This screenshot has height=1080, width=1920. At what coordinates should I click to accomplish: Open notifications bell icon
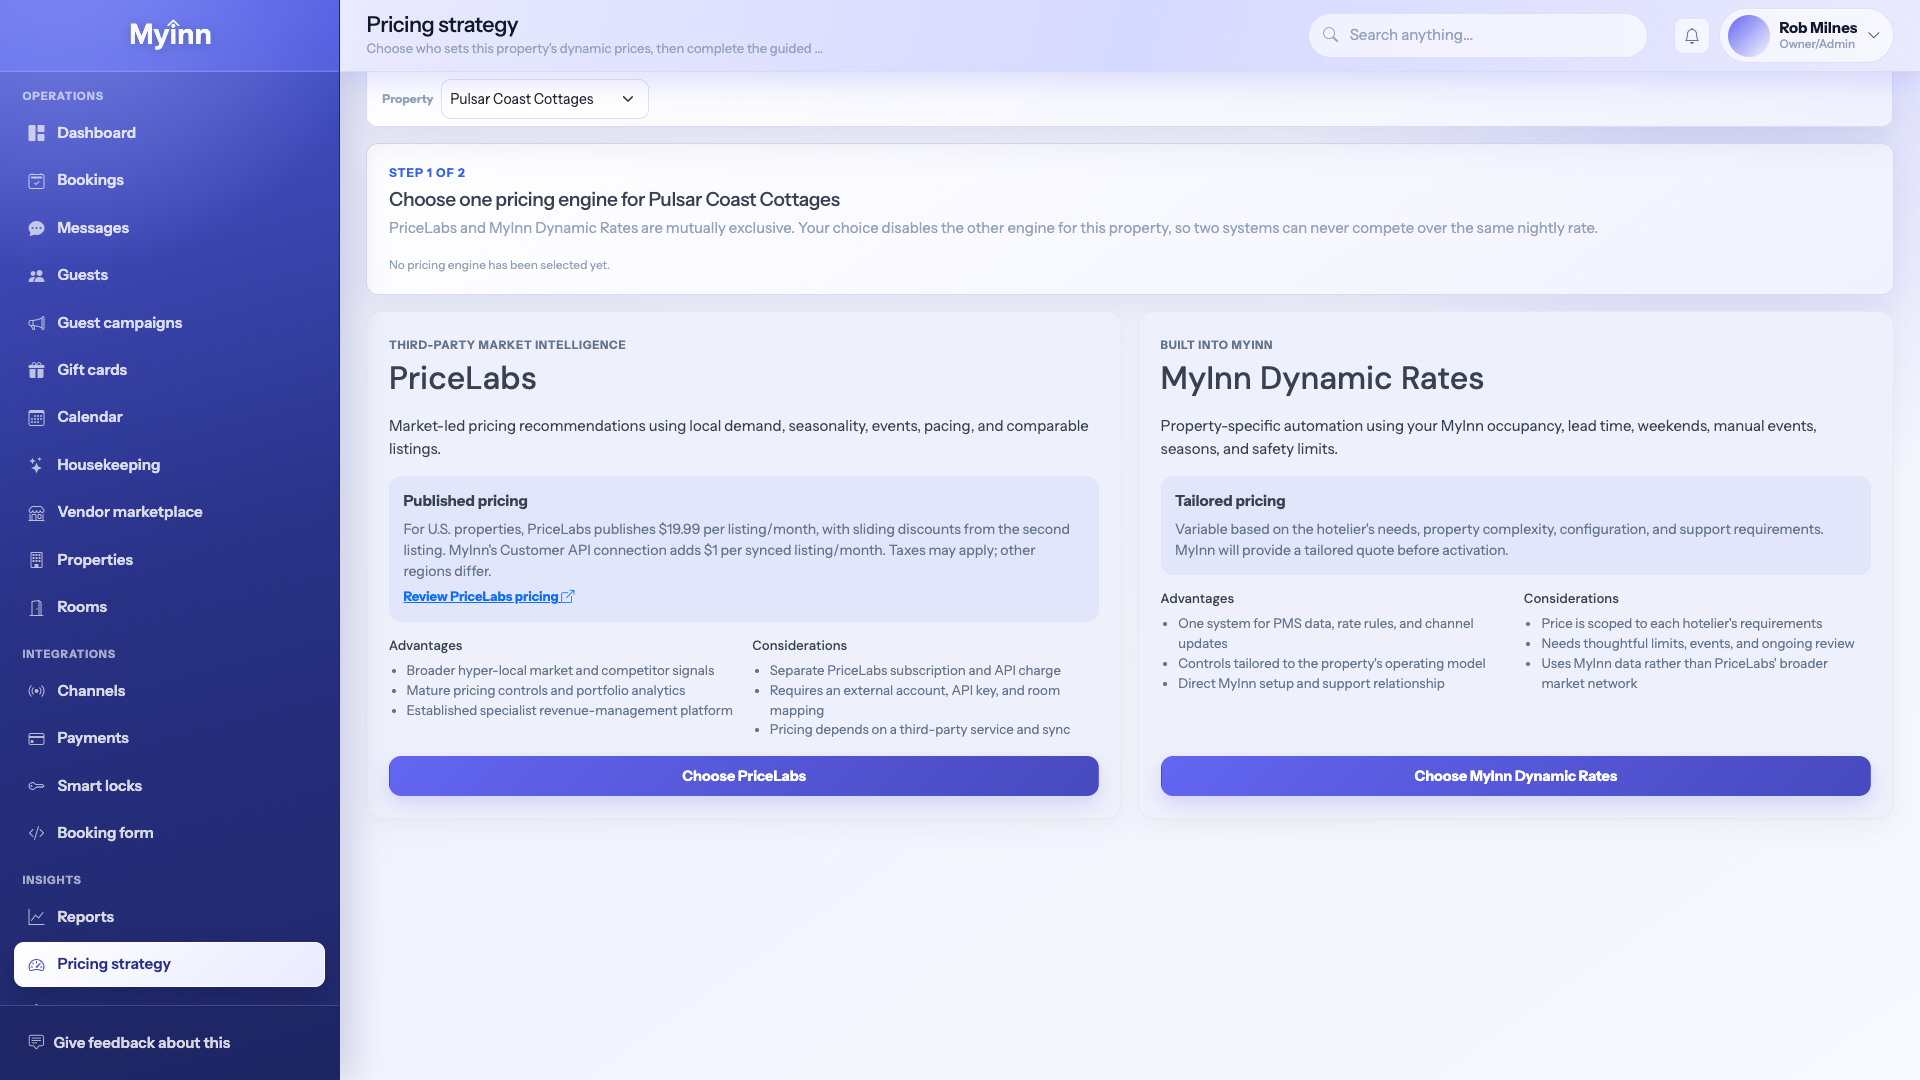coord(1692,35)
